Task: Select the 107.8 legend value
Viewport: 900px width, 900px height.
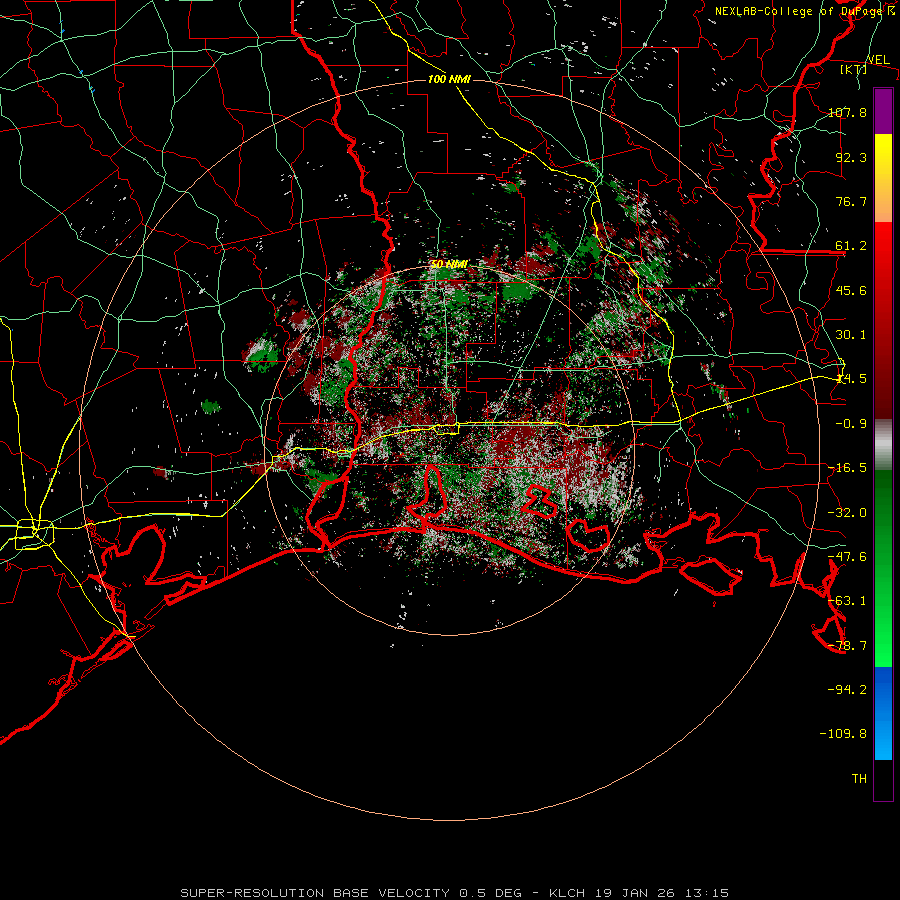Action: pyautogui.click(x=847, y=112)
